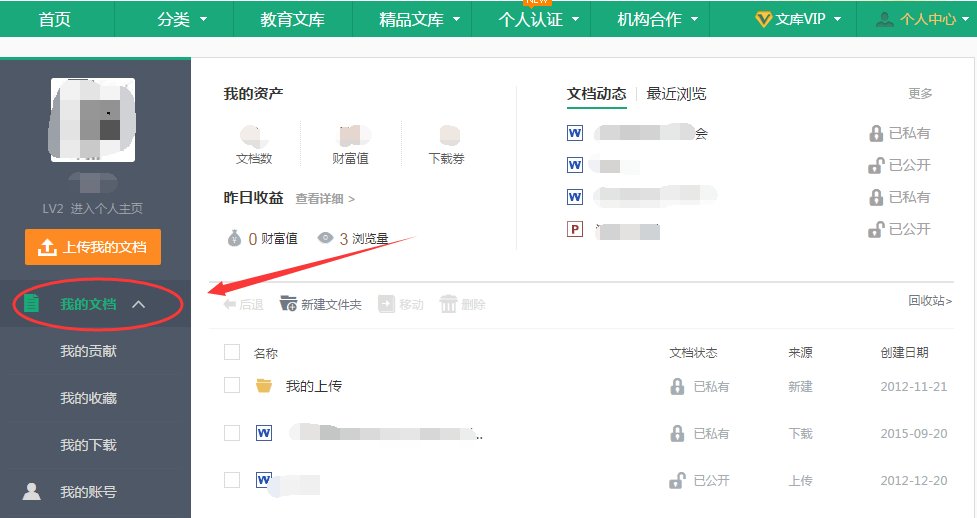Screen dimensions: 977x518
Task: Click the user icon beside 个人中心
Action: 884,19
